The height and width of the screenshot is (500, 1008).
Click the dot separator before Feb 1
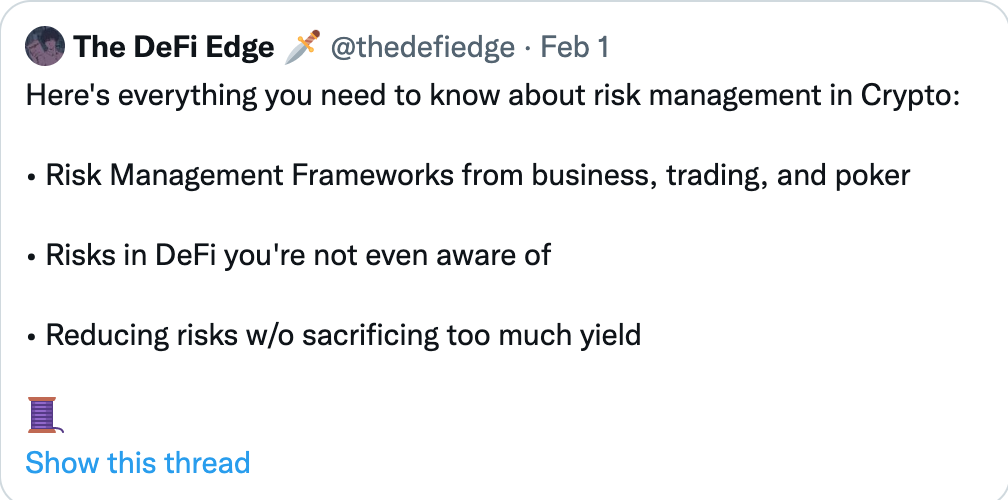pos(527,48)
